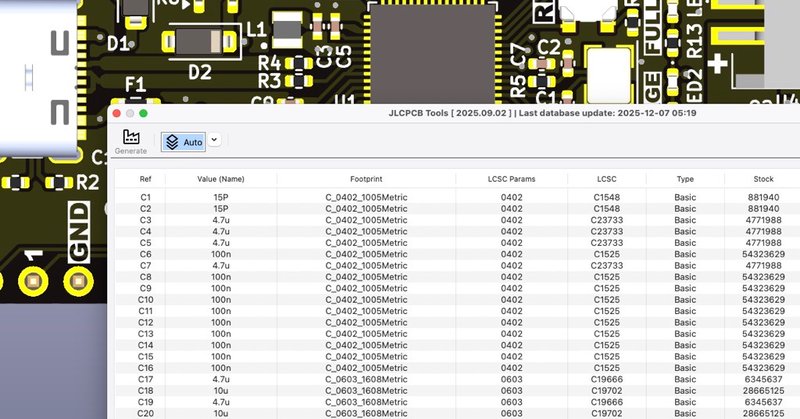Click LCSC part C23733 in row C3
Screen dimensions: 800x419
607,220
